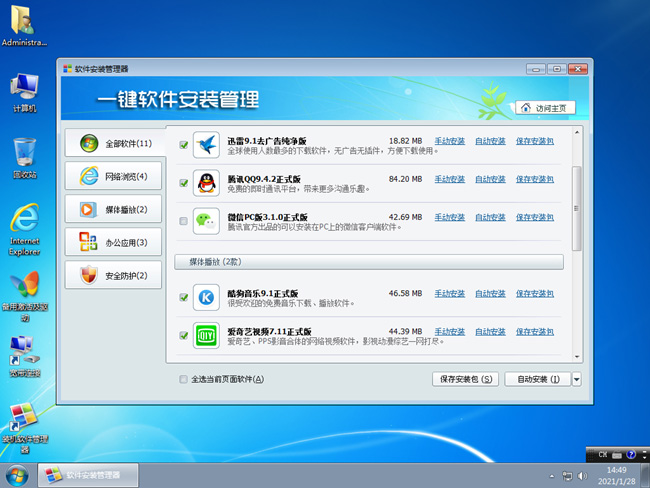Click the network tray icon
This screenshot has height=488, width=650.
tap(567, 476)
